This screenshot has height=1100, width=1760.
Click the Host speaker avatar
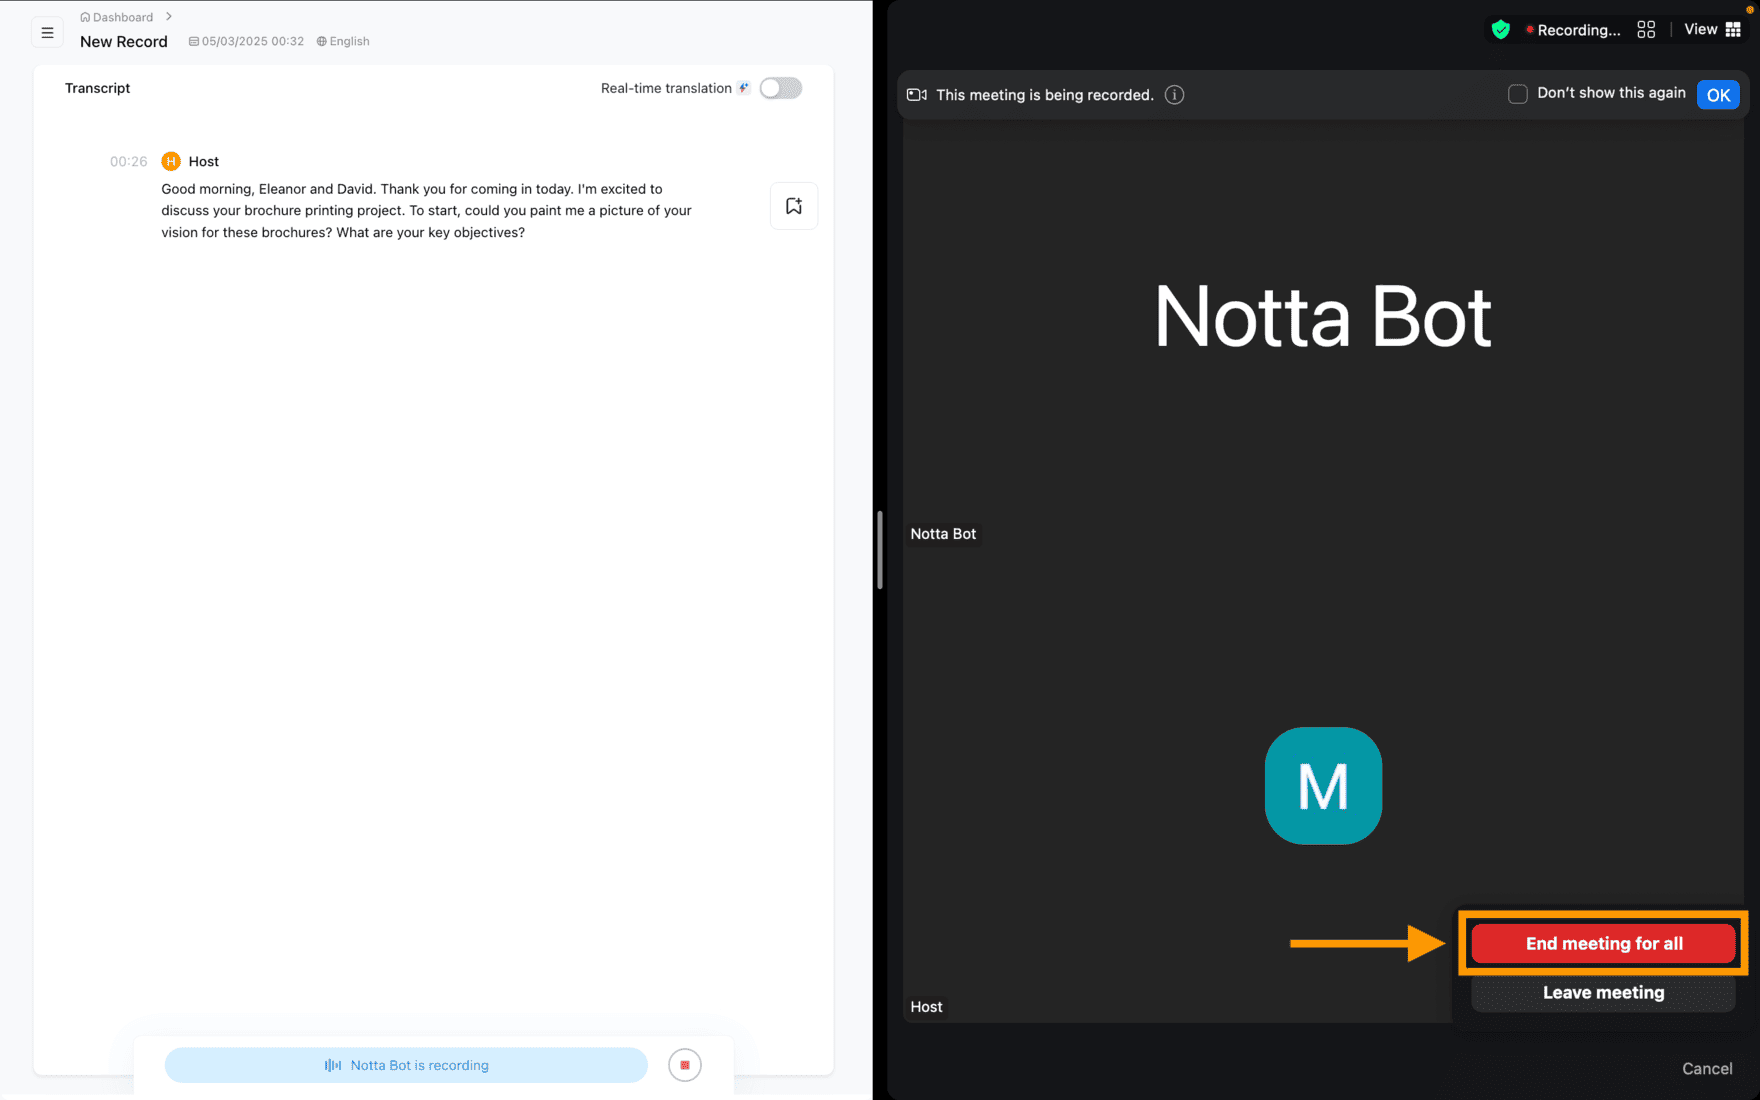click(171, 161)
